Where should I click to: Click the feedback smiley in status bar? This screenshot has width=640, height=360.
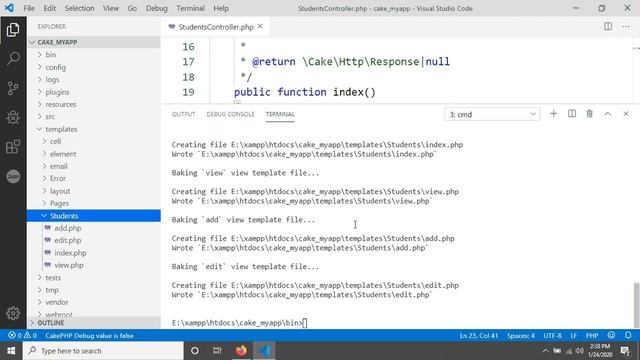611,336
